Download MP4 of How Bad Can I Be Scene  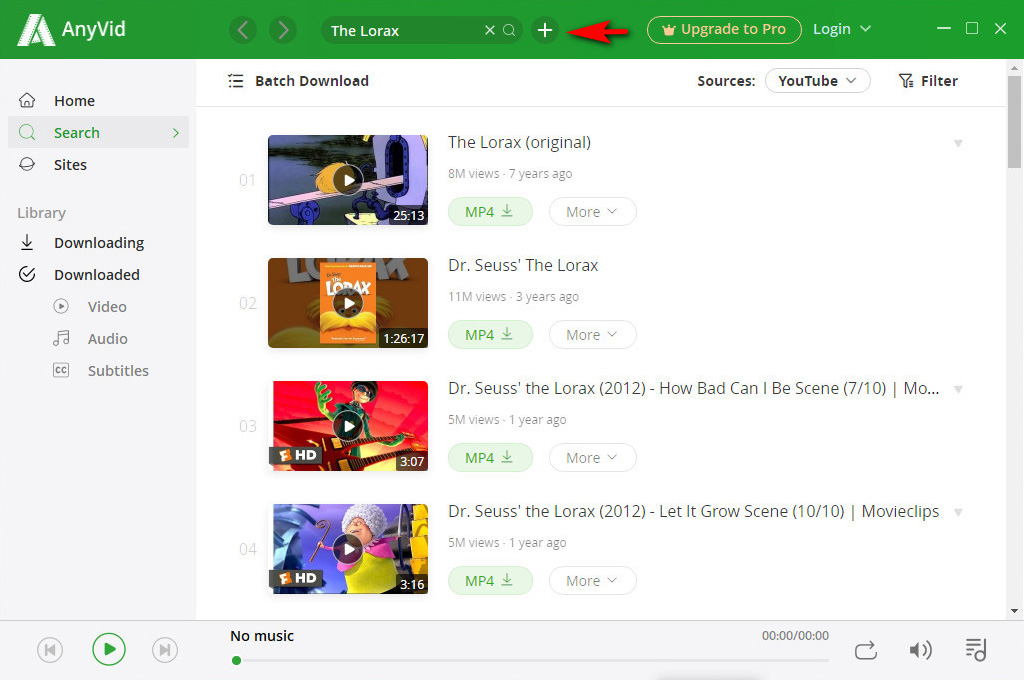[490, 458]
